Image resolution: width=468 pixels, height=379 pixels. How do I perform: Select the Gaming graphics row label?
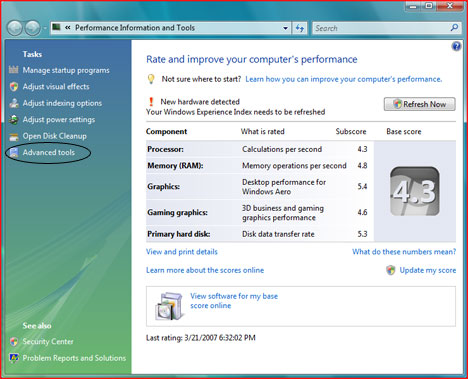tap(177, 212)
